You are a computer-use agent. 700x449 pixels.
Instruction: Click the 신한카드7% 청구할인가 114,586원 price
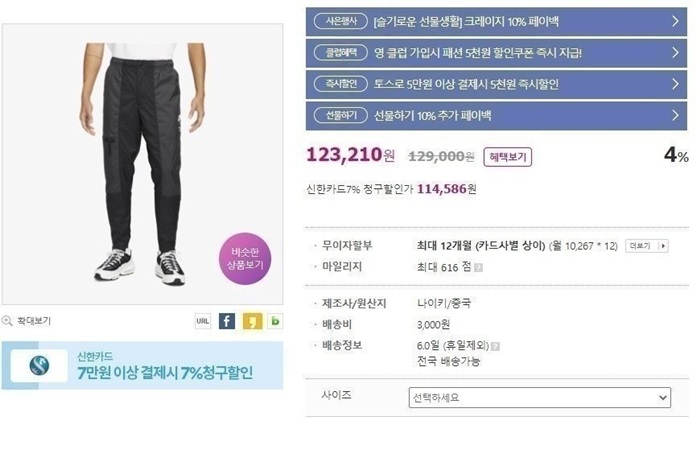click(391, 189)
